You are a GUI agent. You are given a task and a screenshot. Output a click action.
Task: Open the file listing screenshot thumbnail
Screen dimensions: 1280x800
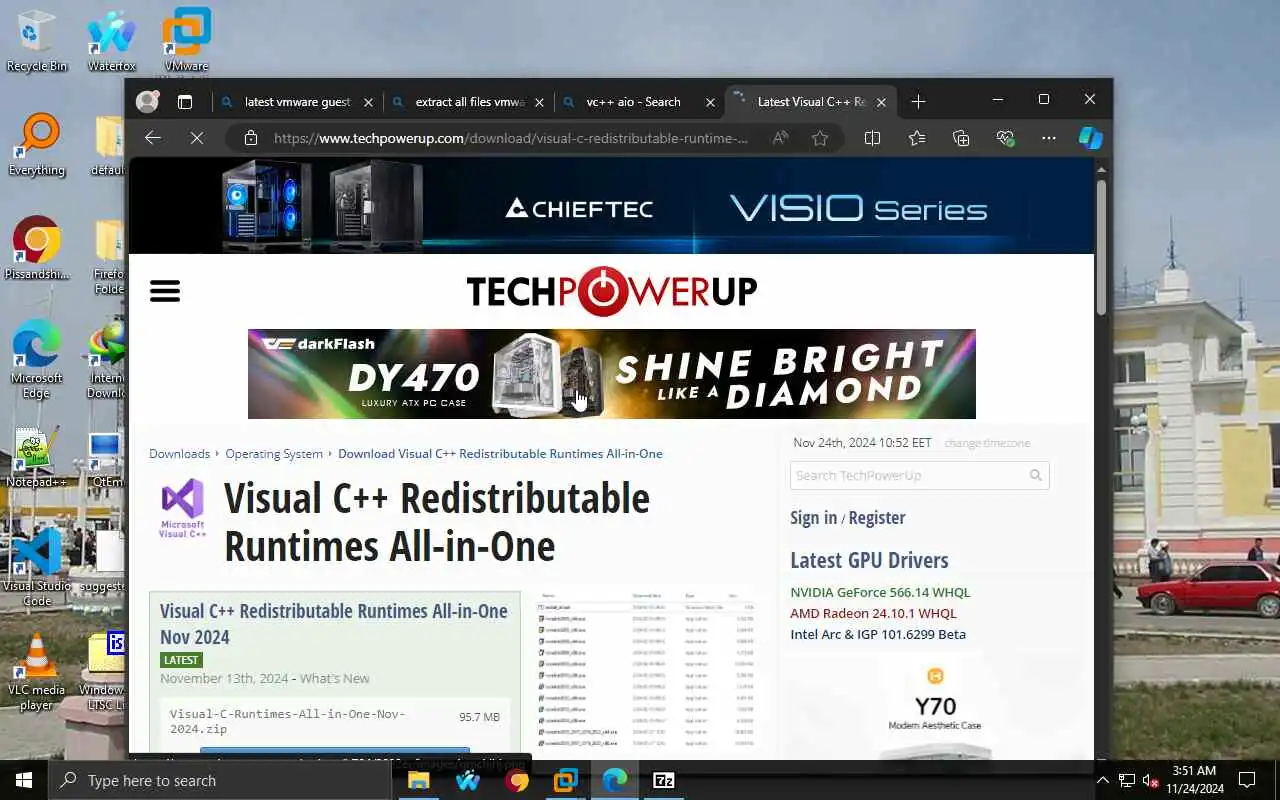click(647, 673)
